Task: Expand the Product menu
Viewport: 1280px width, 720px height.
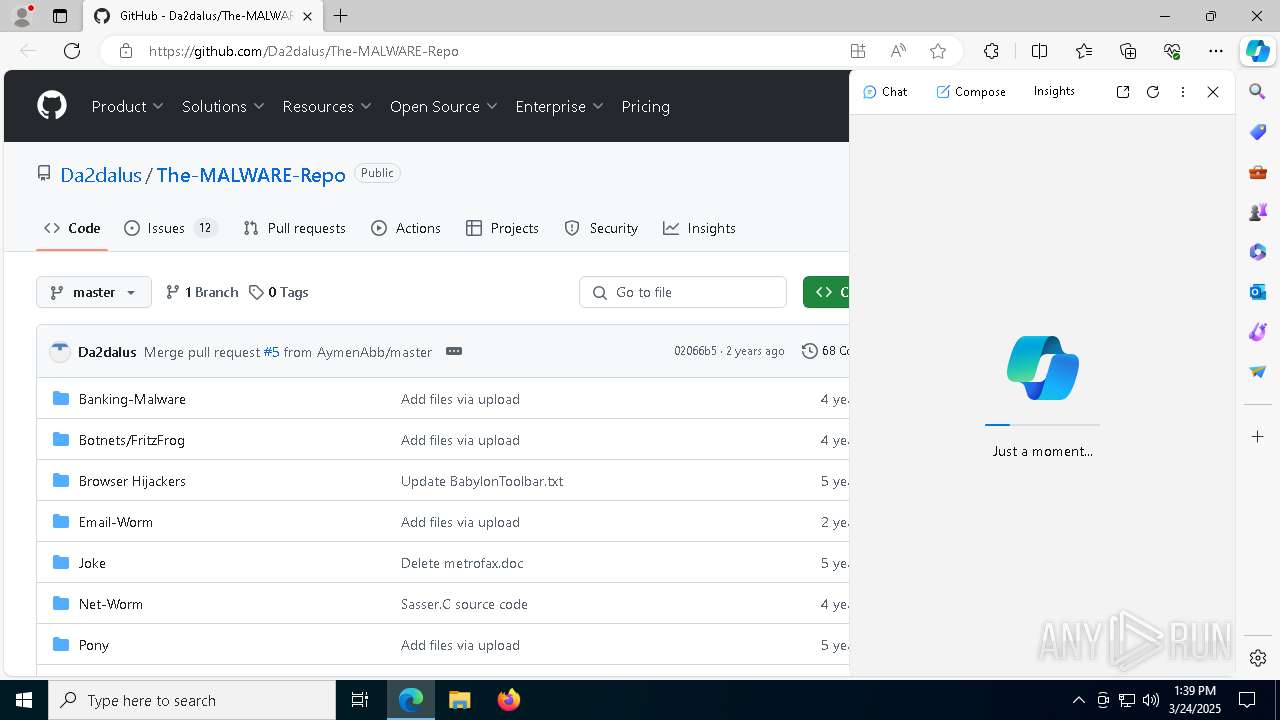Action: [128, 106]
